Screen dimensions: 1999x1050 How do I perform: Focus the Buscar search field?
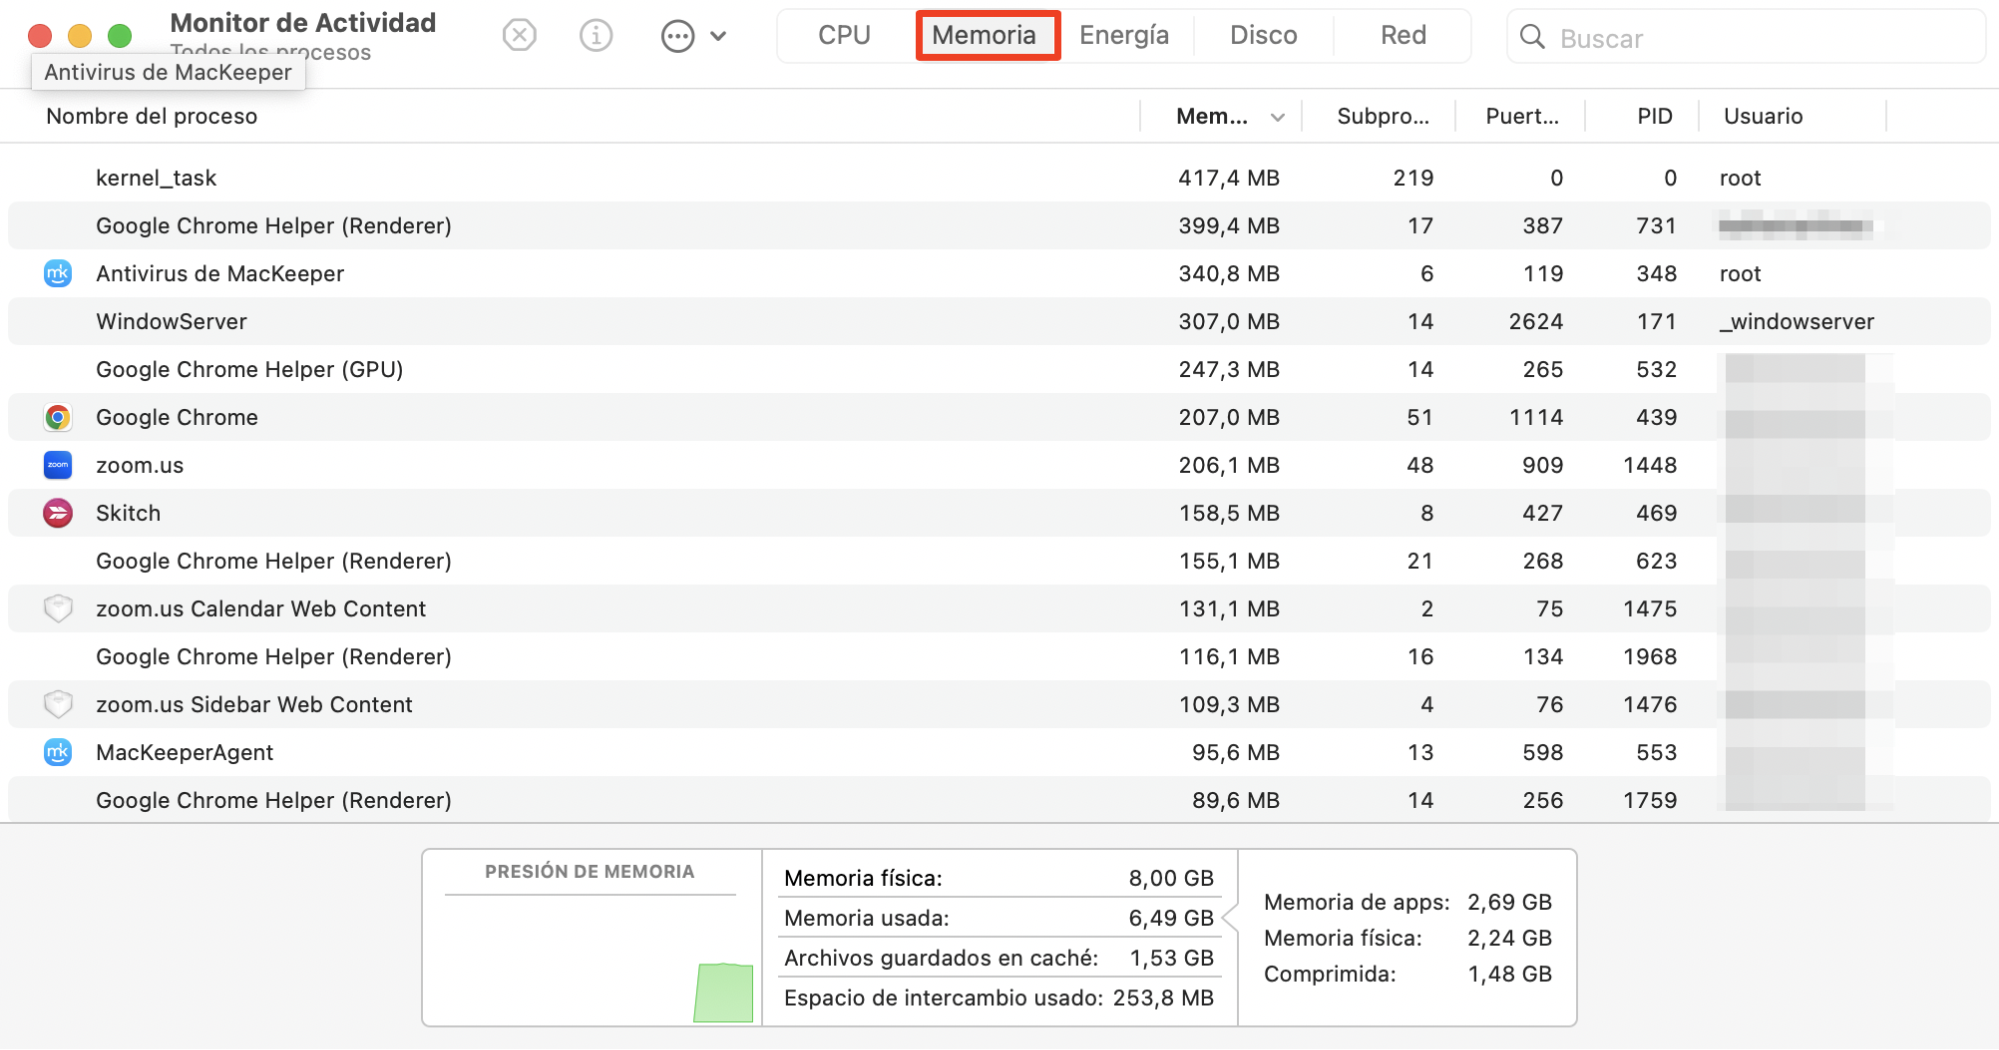[x=1745, y=37]
